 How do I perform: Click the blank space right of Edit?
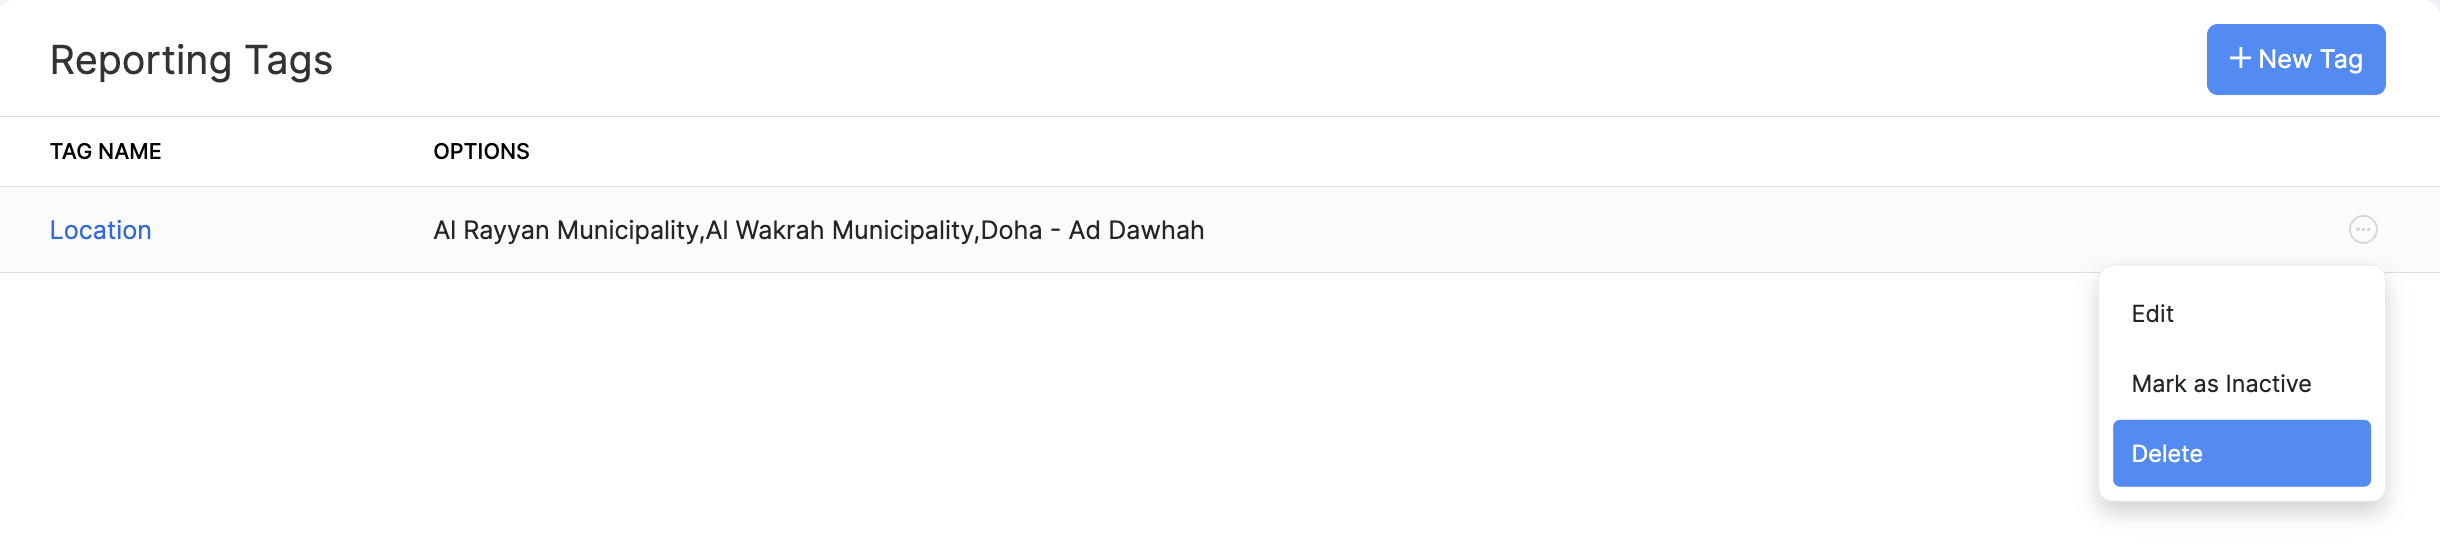2290,314
